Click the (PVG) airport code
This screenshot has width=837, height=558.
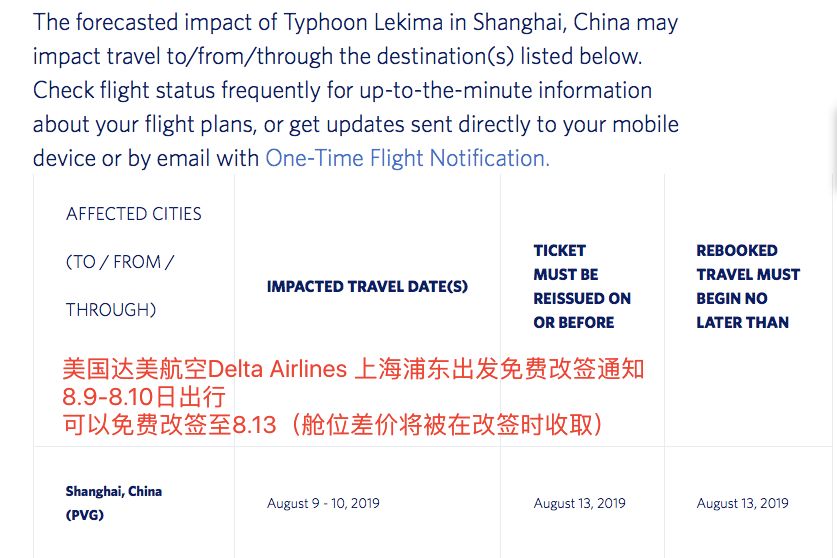point(84,515)
